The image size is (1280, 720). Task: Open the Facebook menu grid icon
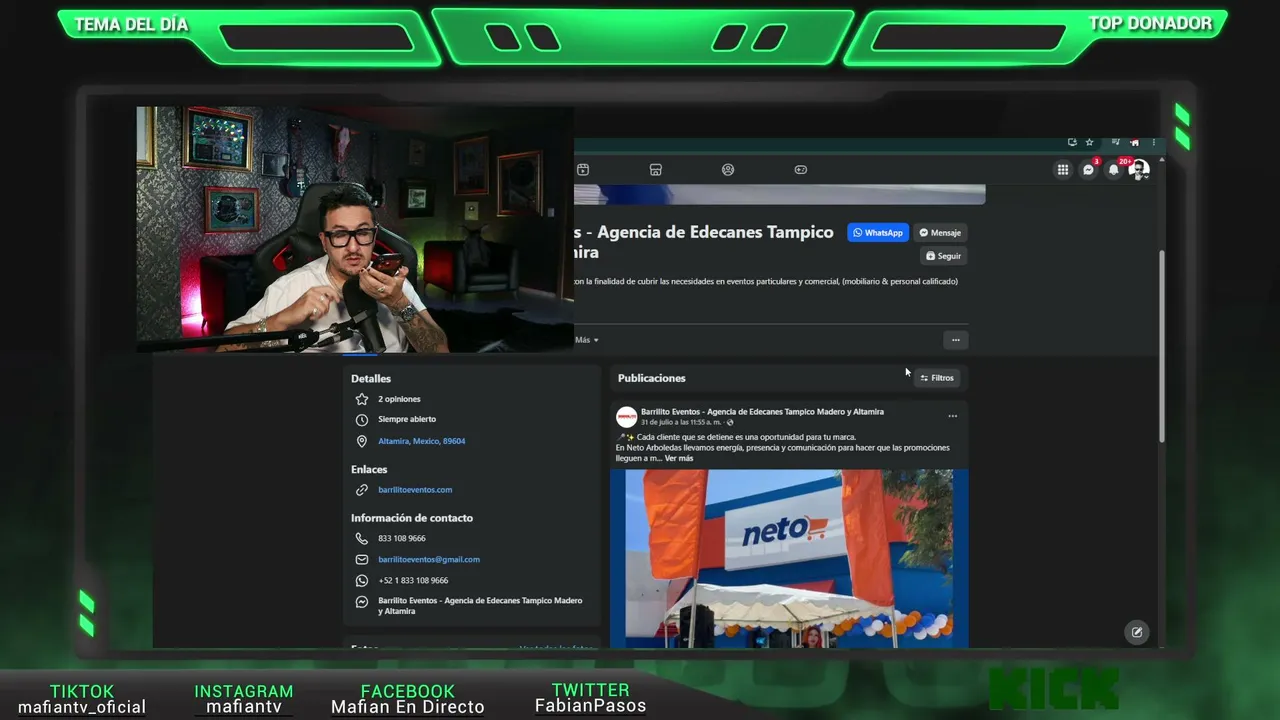click(1063, 170)
